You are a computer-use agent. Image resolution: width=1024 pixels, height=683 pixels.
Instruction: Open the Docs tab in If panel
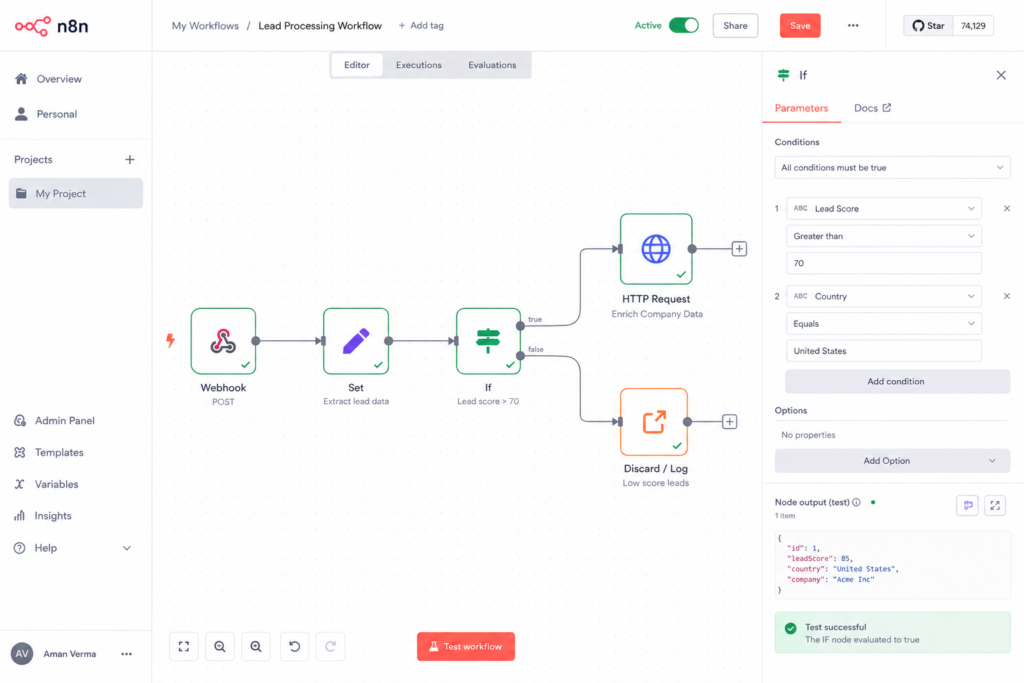point(872,108)
